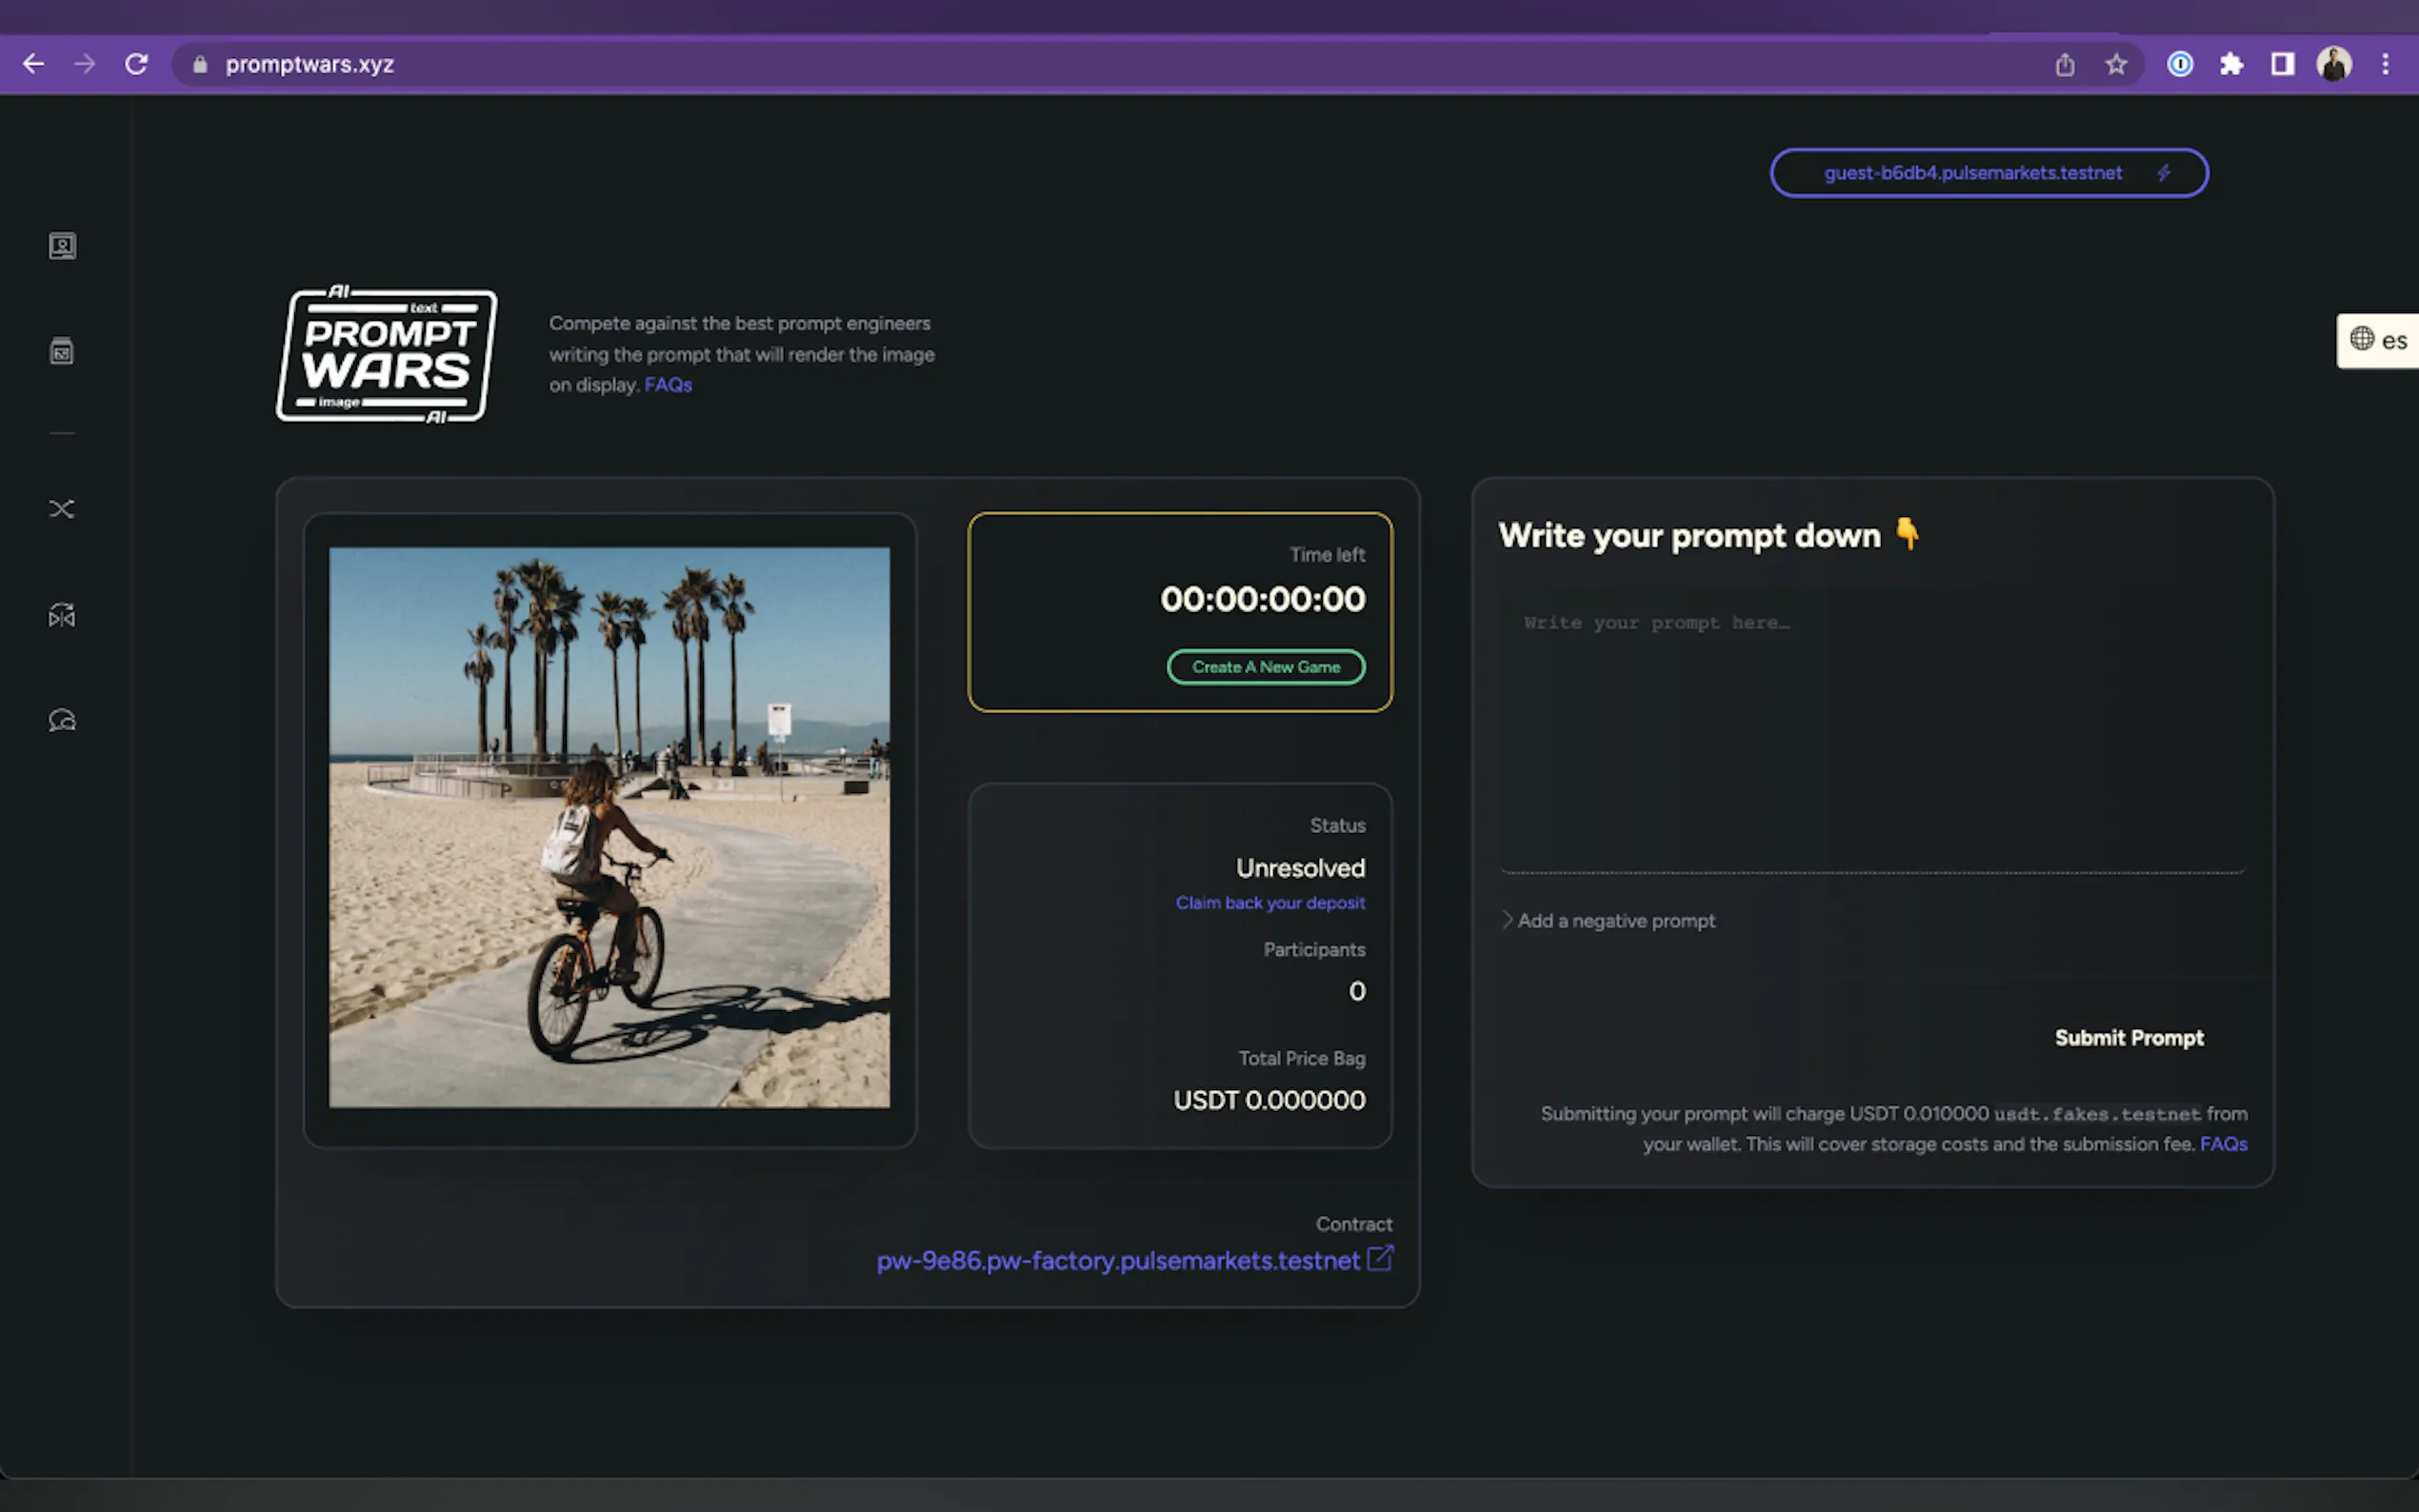This screenshot has height=1512, width=2419.
Task: Toggle the browser side panel icon
Action: [x=2282, y=65]
